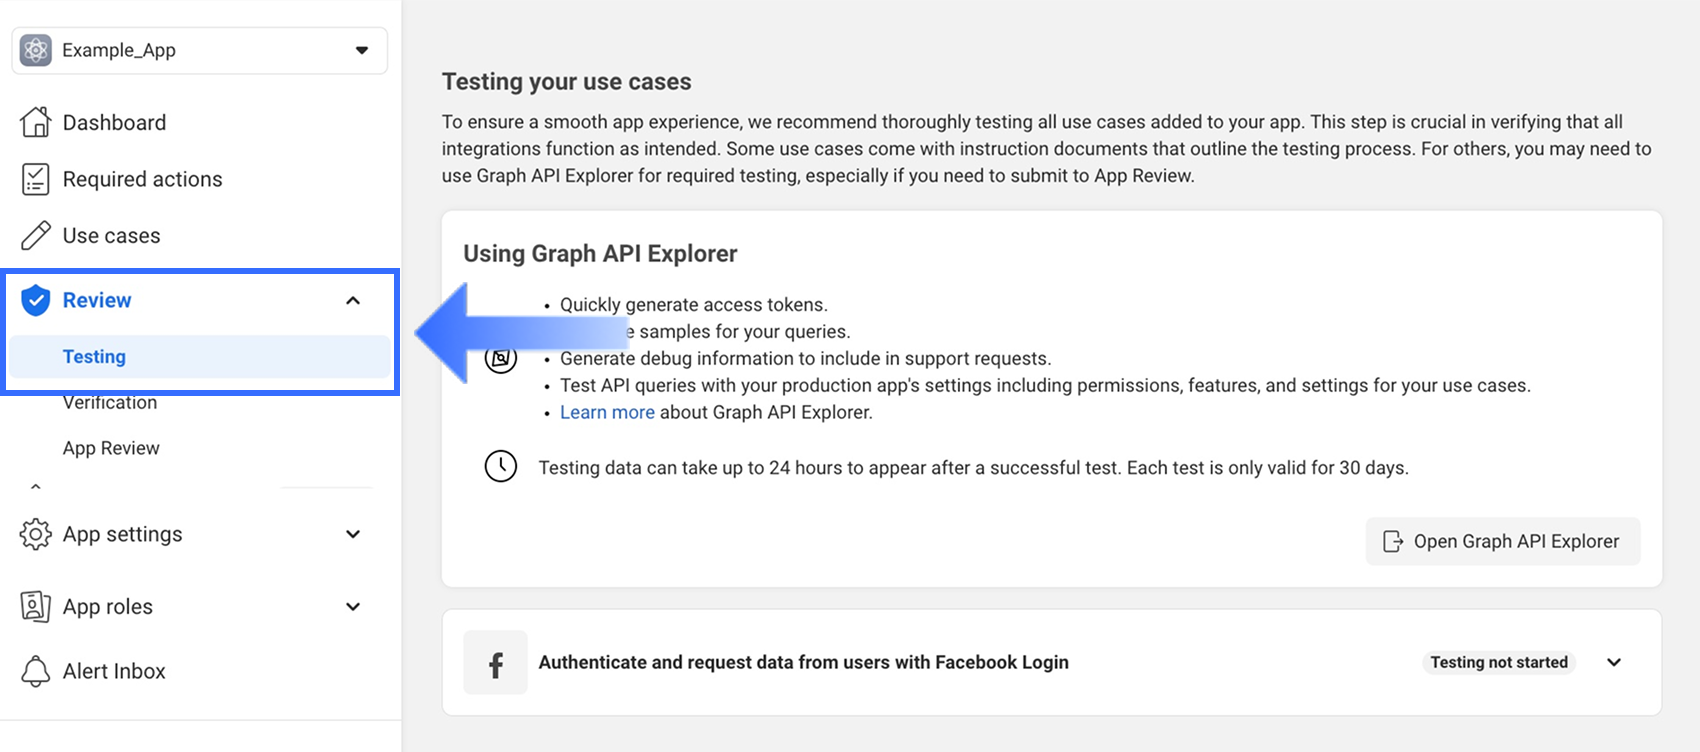Click the Dashboard house icon
The width and height of the screenshot is (1700, 752).
coord(36,122)
